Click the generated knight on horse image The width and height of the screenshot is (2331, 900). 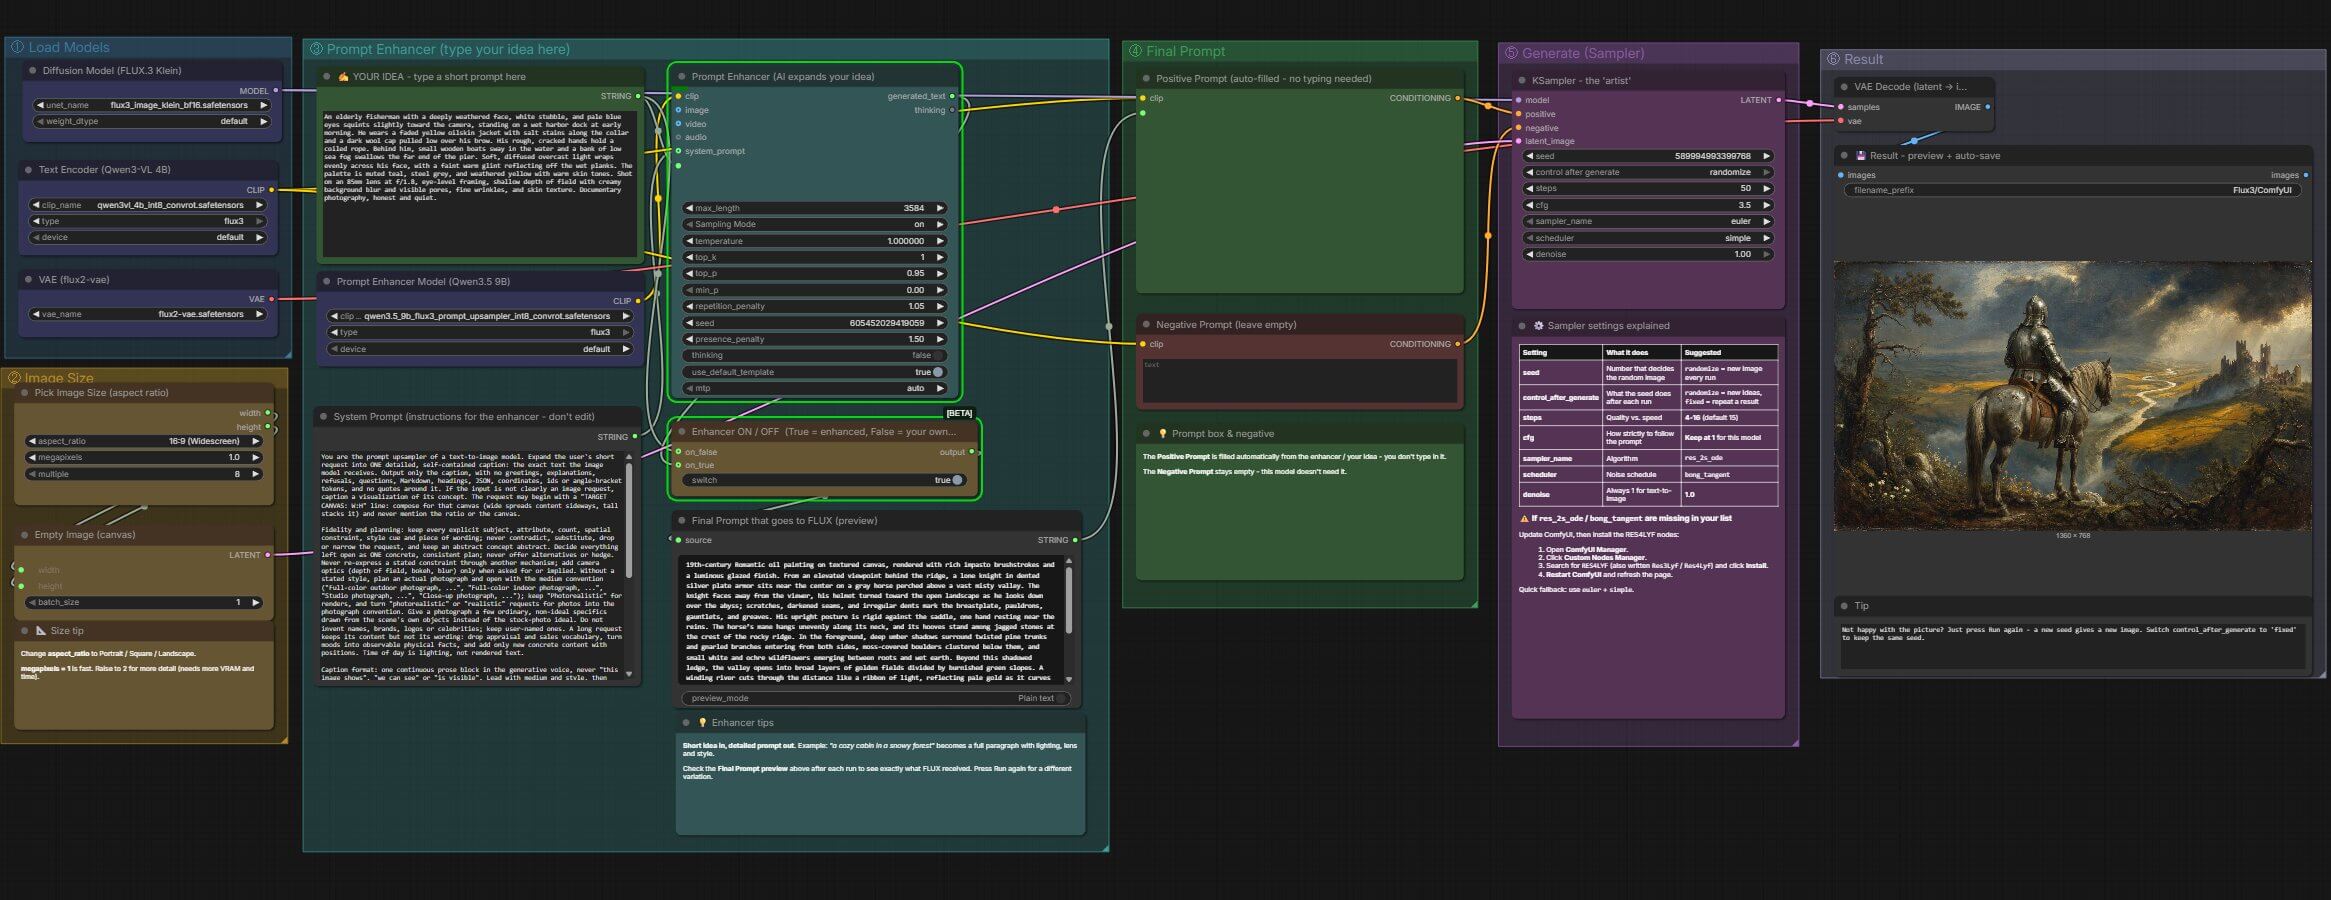[2072, 396]
